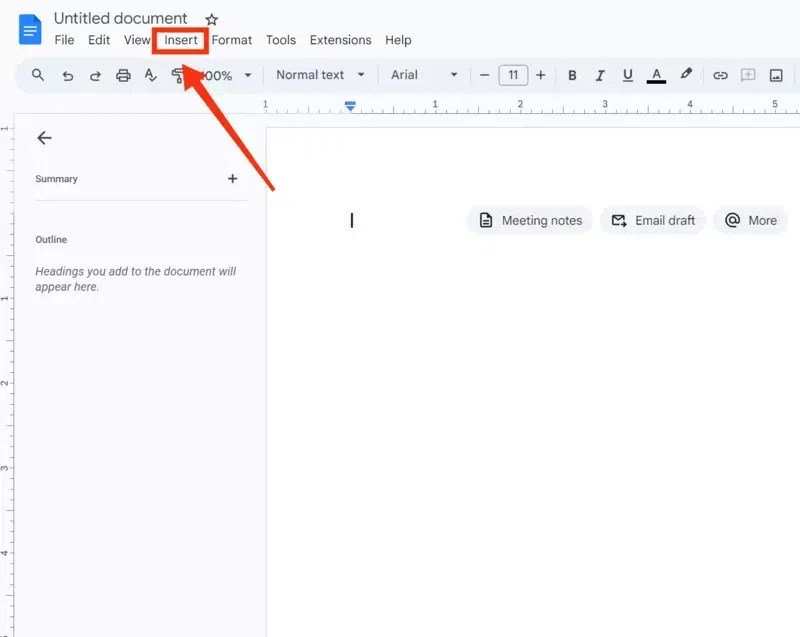Image resolution: width=800 pixels, height=637 pixels.
Task: Click the Redo icon
Action: (x=94, y=75)
